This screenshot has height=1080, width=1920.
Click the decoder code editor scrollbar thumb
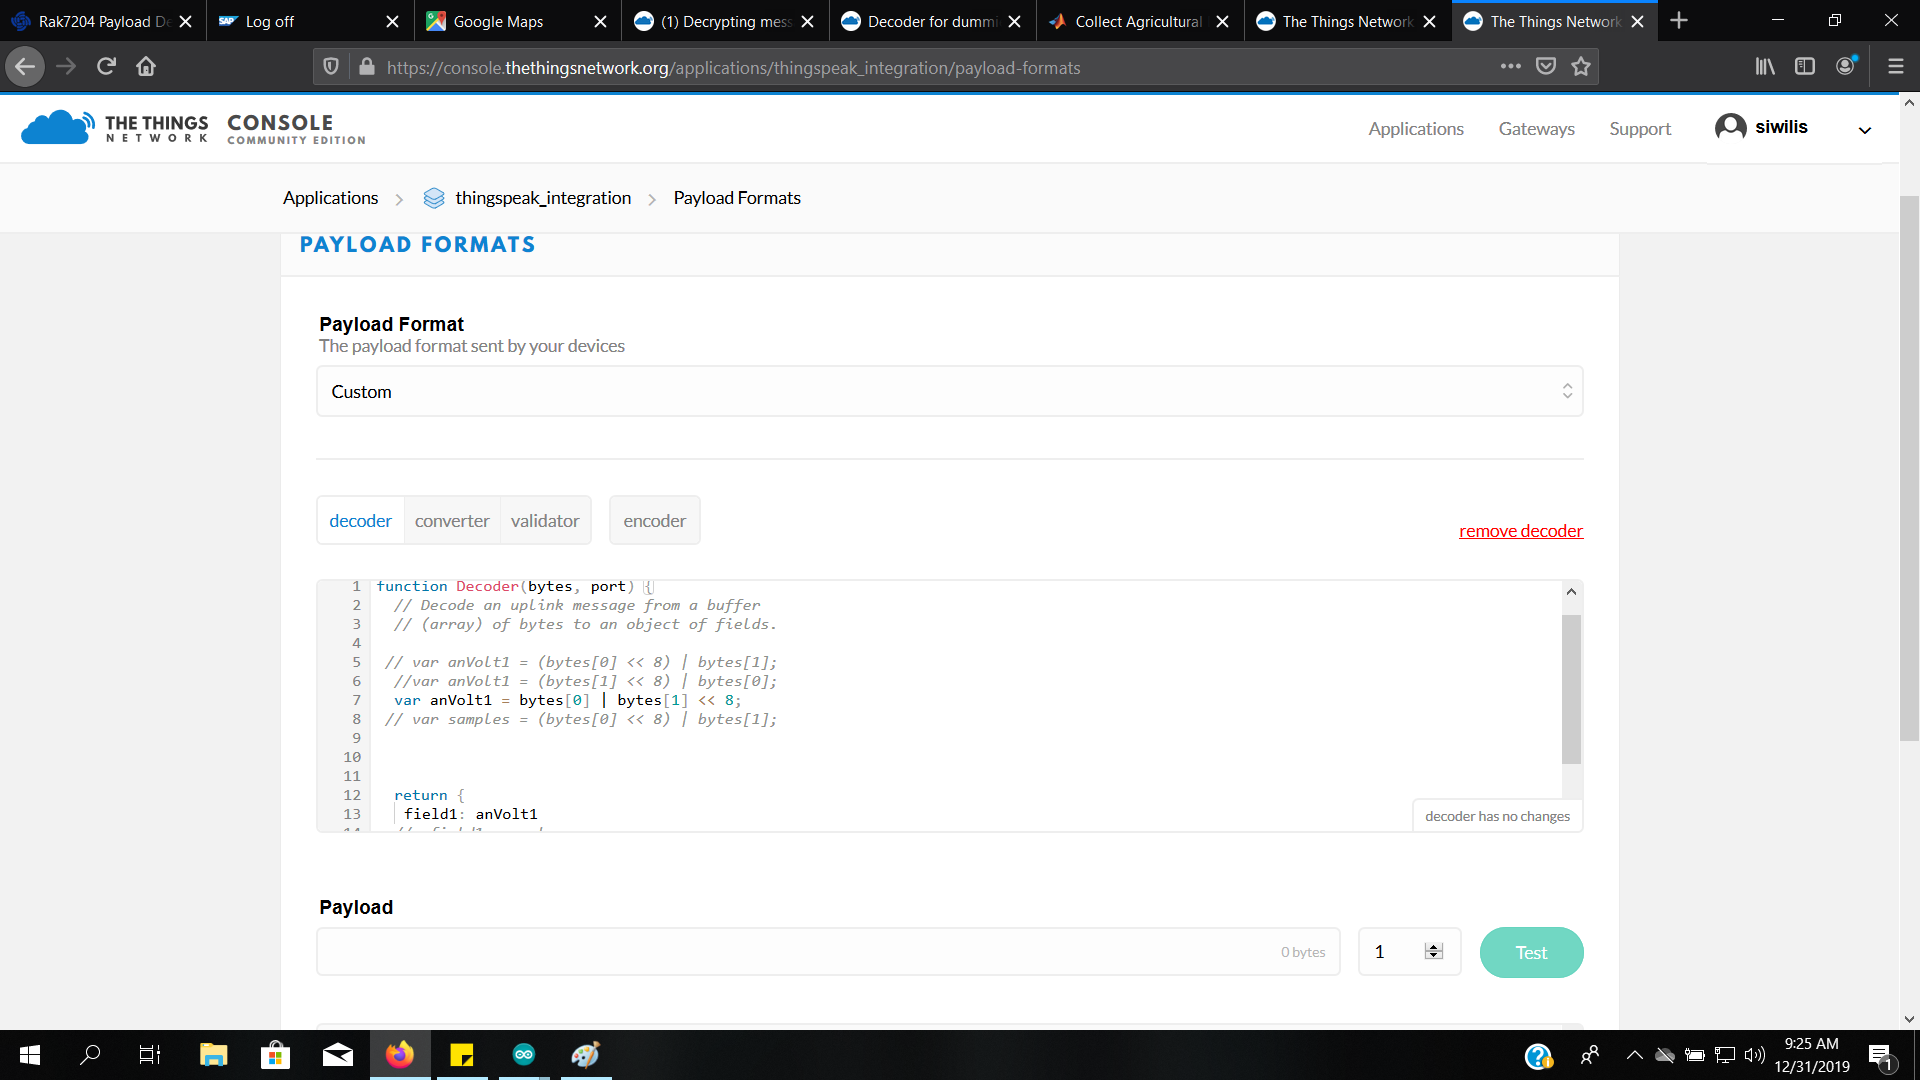(x=1571, y=689)
